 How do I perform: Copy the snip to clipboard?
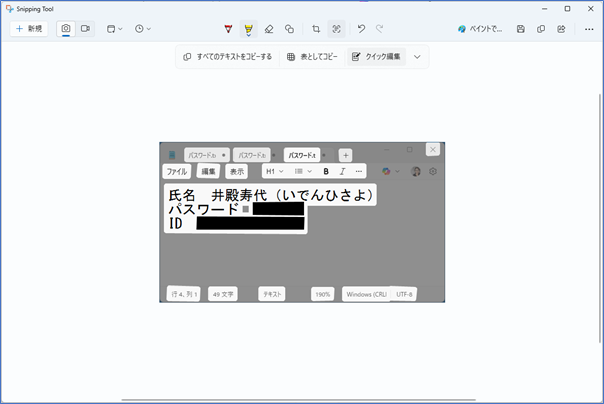(x=541, y=29)
